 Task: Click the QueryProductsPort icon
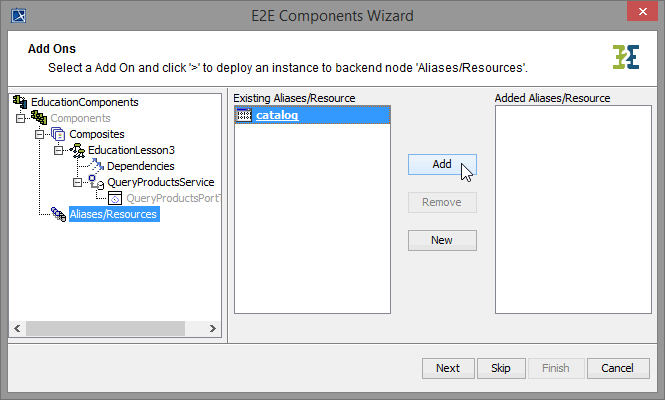pyautogui.click(x=115, y=198)
